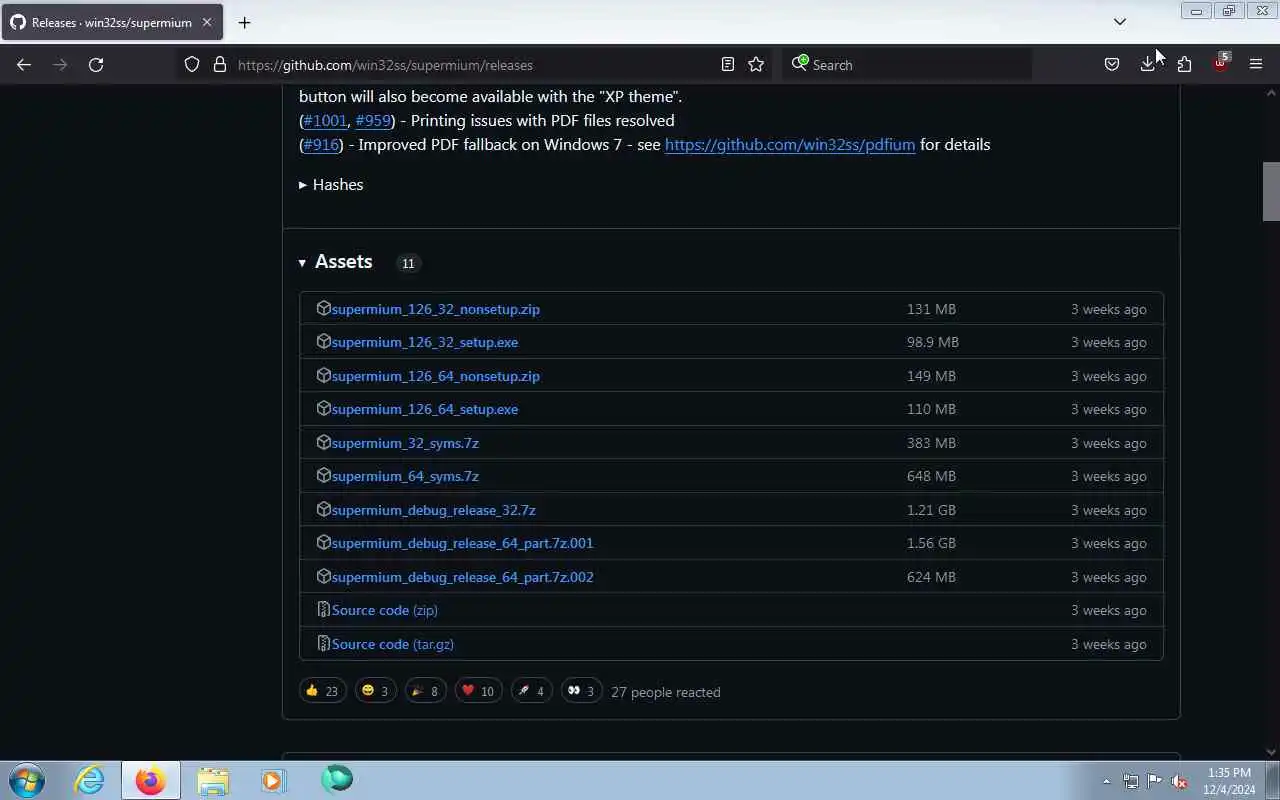
Task: Open issue #1001 link
Action: point(325,121)
